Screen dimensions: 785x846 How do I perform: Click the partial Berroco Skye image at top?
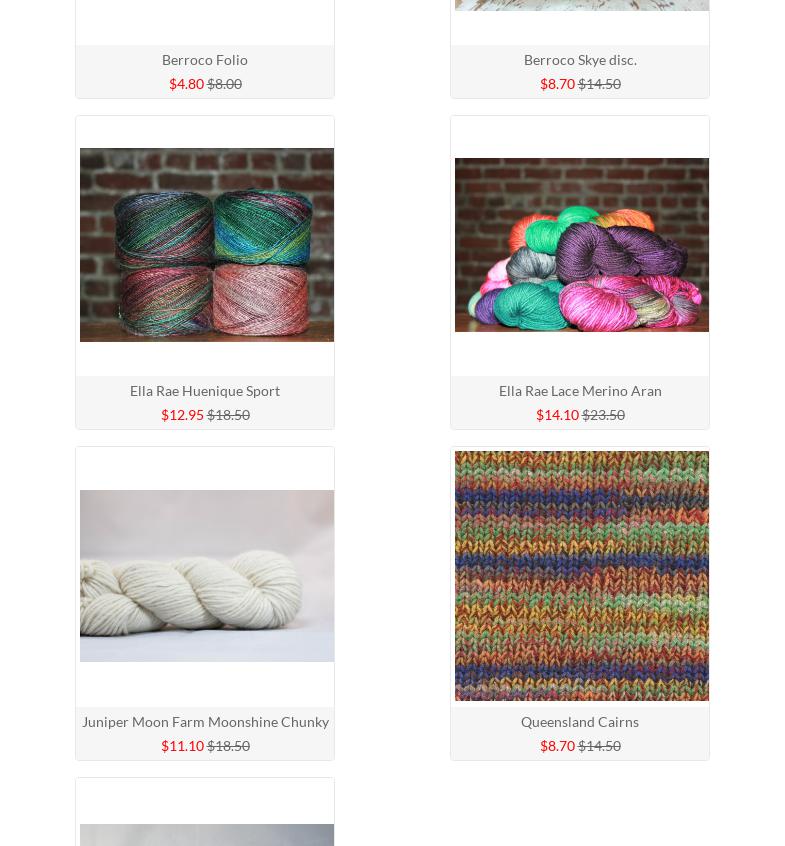[582, 5]
